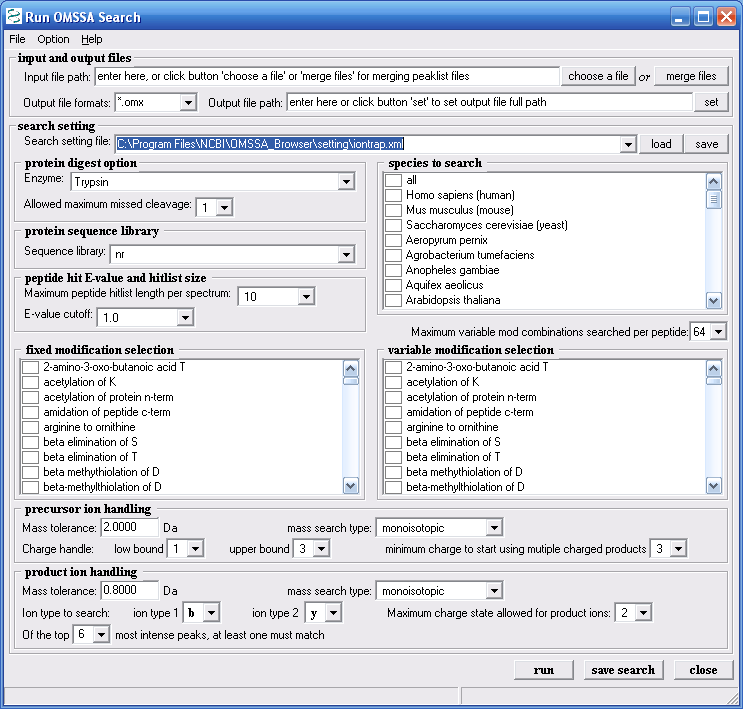
Task: Open the Allowed maximum missed cleavage dropdown
Action: click(224, 208)
